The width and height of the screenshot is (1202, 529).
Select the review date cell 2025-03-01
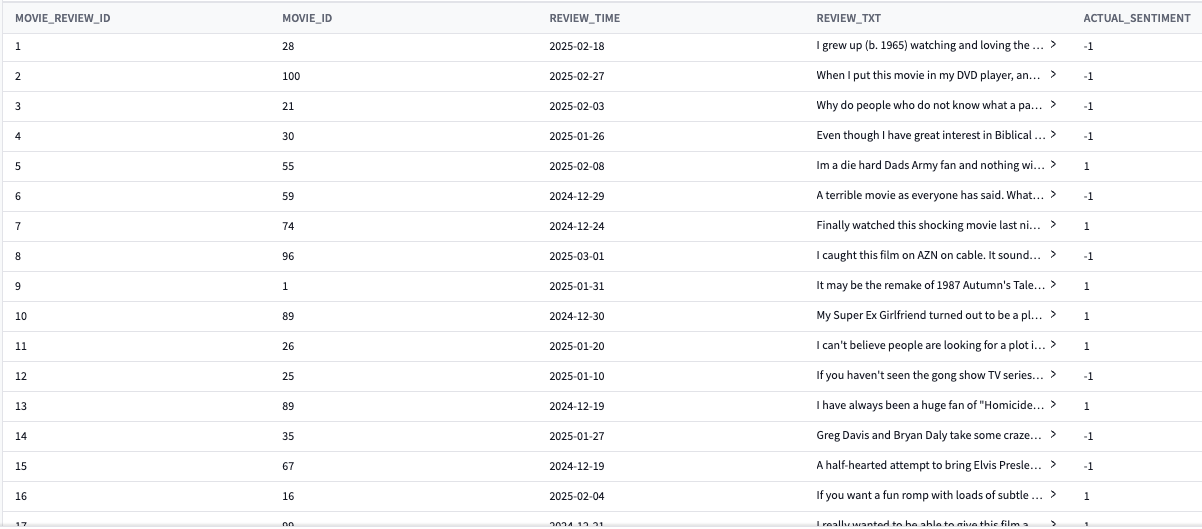tap(577, 256)
